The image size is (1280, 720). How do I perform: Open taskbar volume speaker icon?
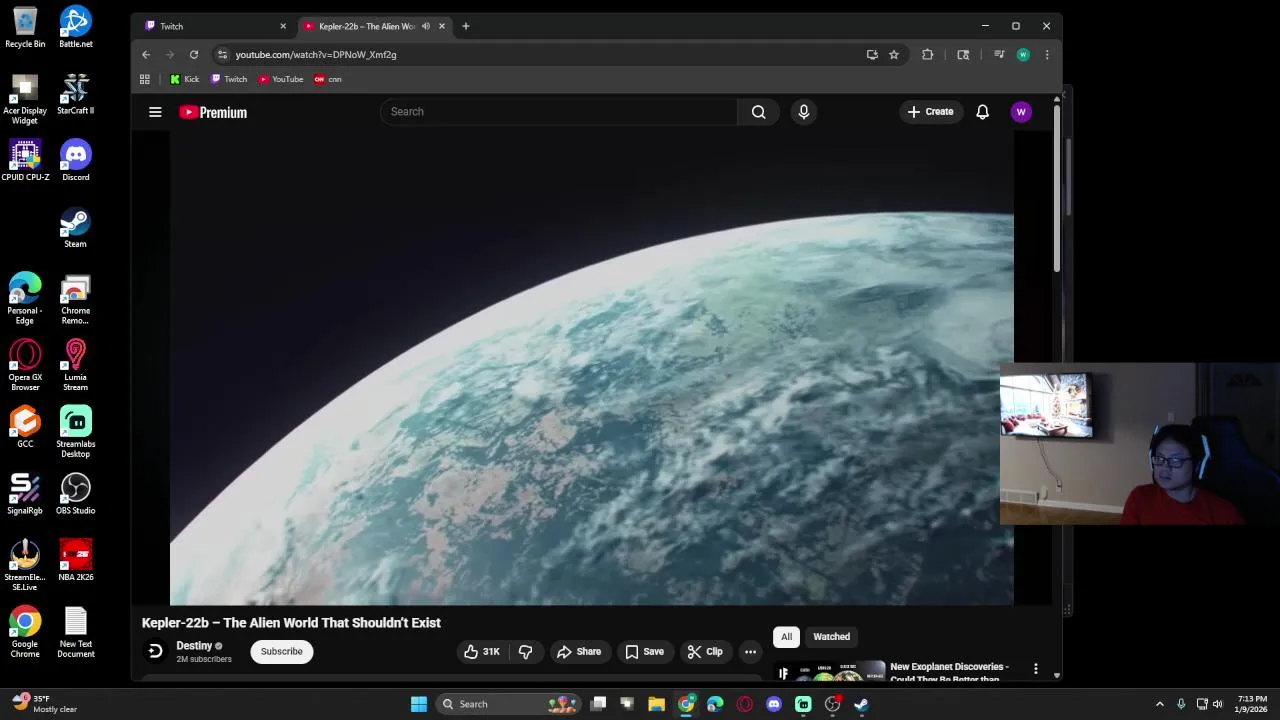click(x=1217, y=704)
